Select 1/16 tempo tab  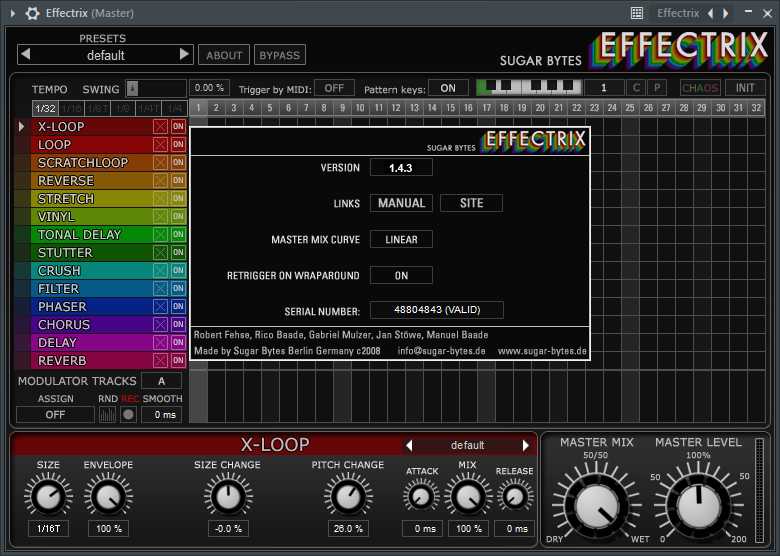point(71,108)
